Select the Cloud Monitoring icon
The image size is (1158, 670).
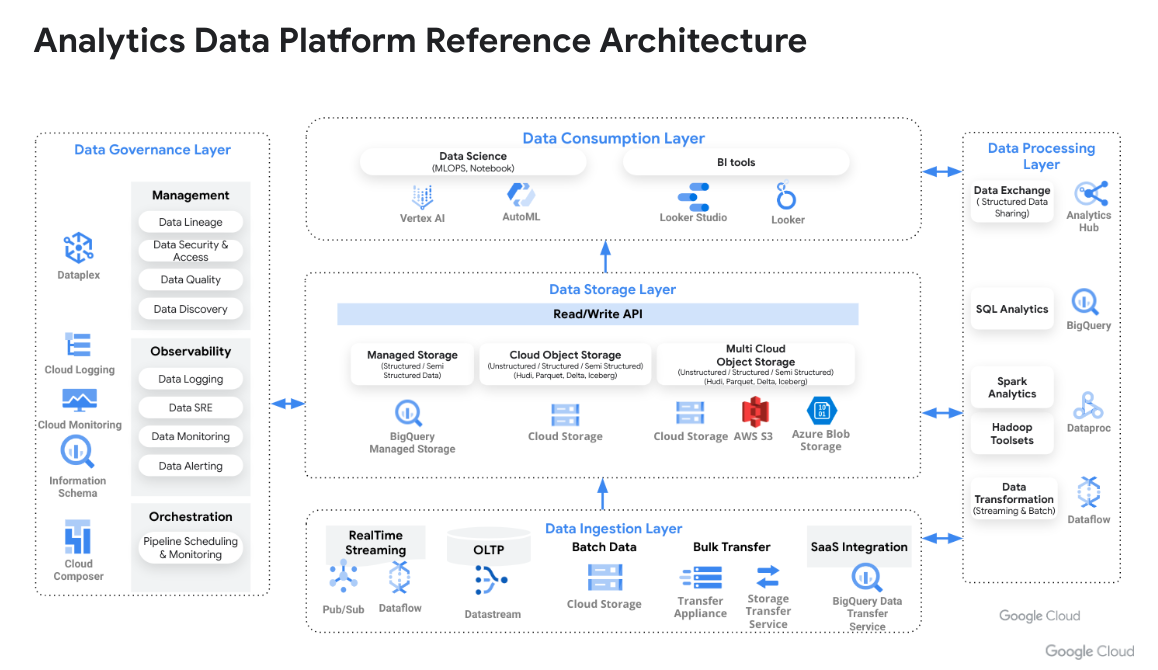click(79, 401)
